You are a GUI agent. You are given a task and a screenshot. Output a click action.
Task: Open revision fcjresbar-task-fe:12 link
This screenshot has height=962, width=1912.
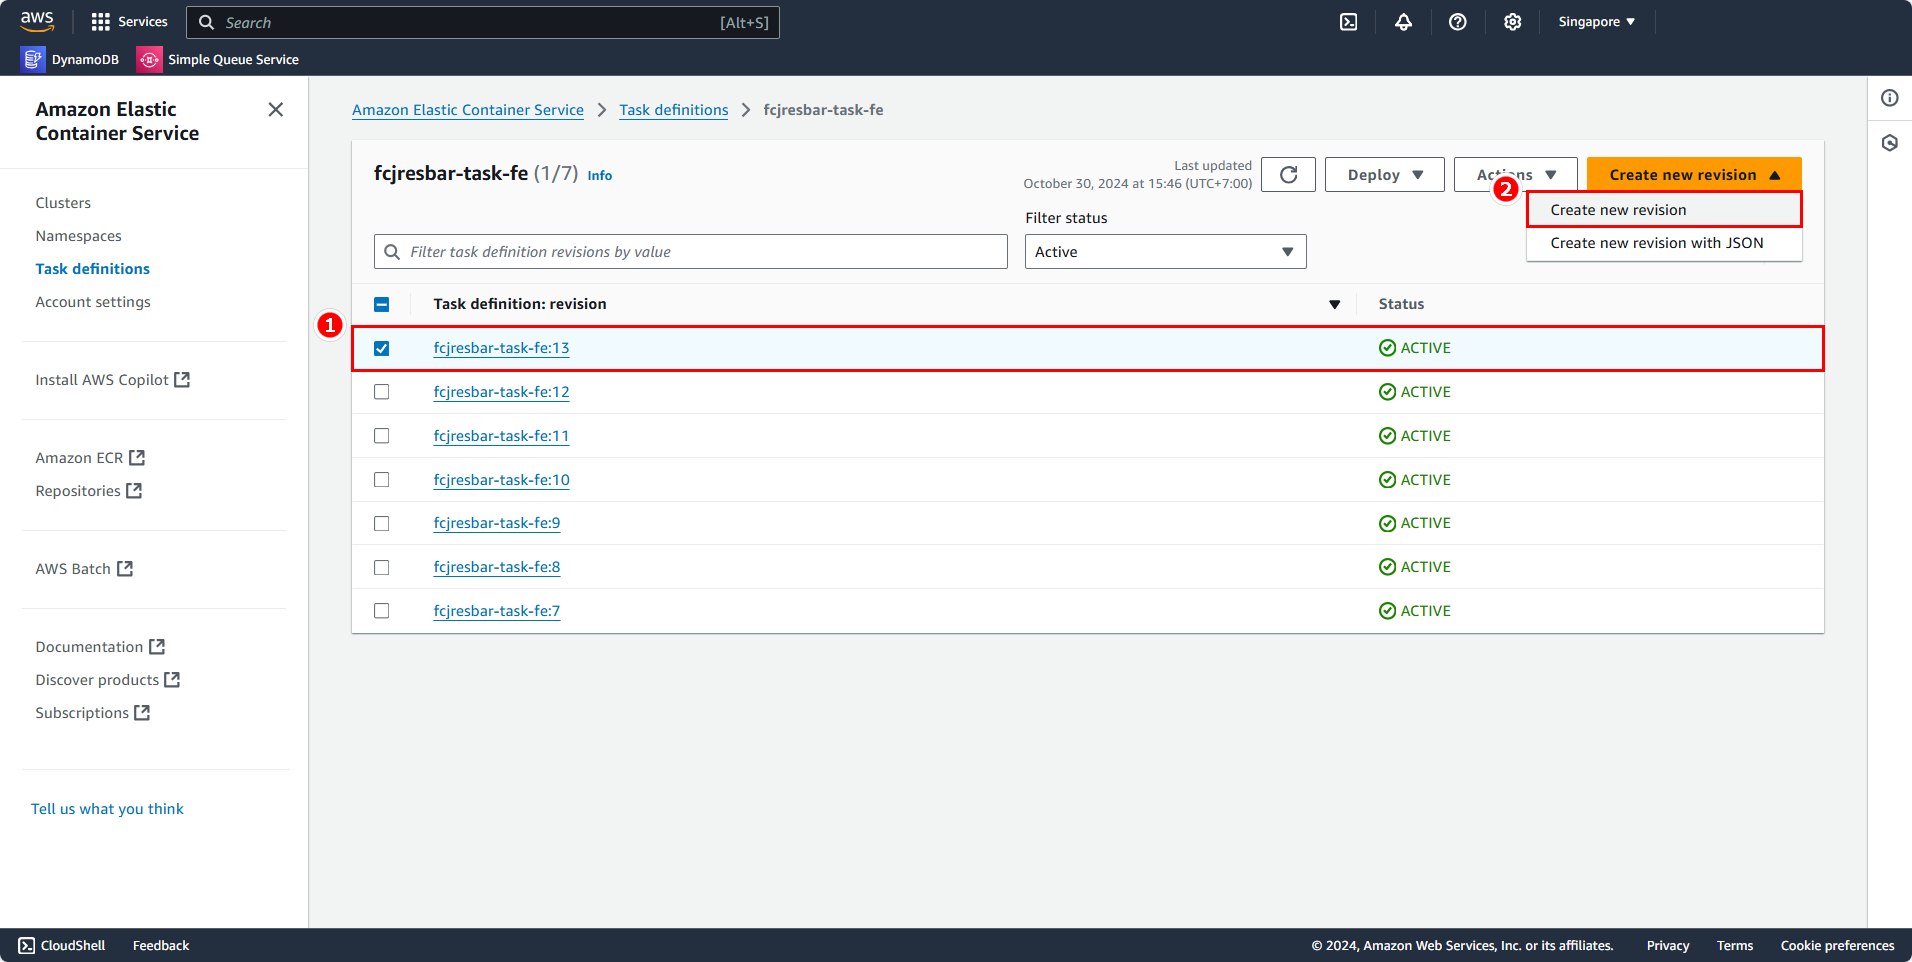pos(501,392)
